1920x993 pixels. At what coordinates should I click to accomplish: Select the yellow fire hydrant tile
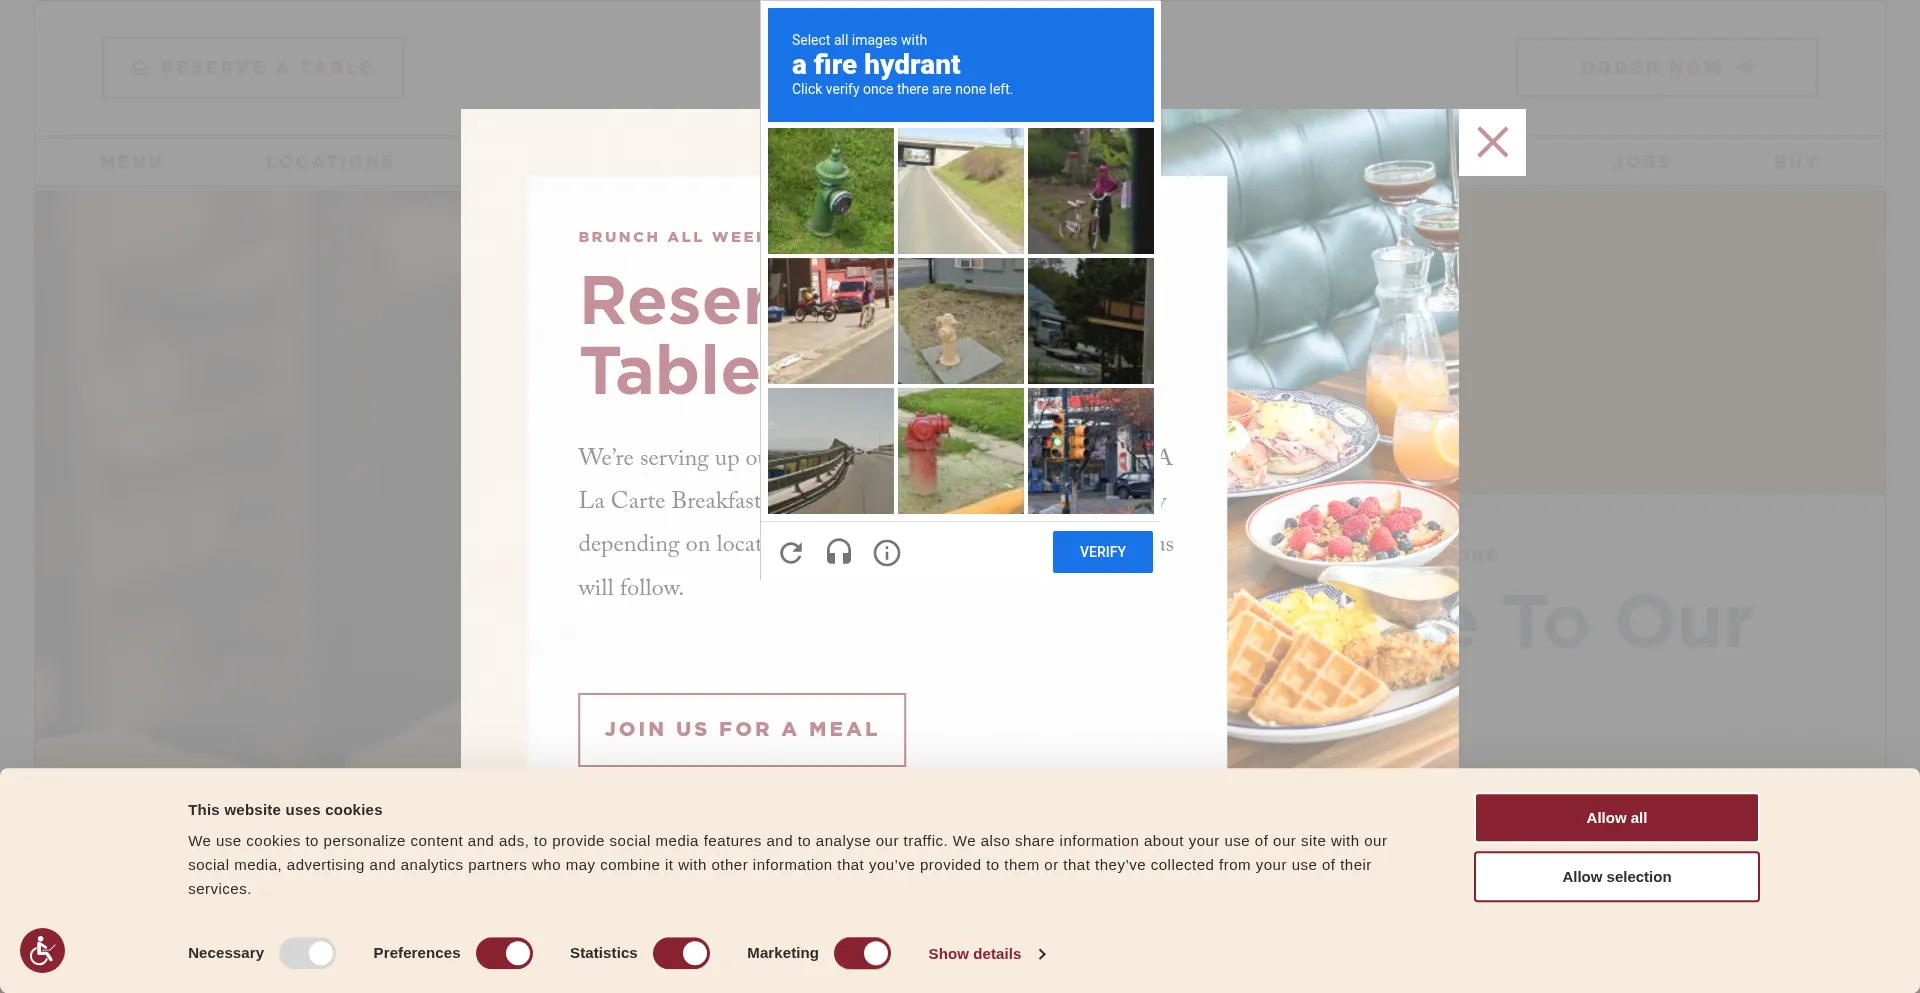tap(961, 321)
